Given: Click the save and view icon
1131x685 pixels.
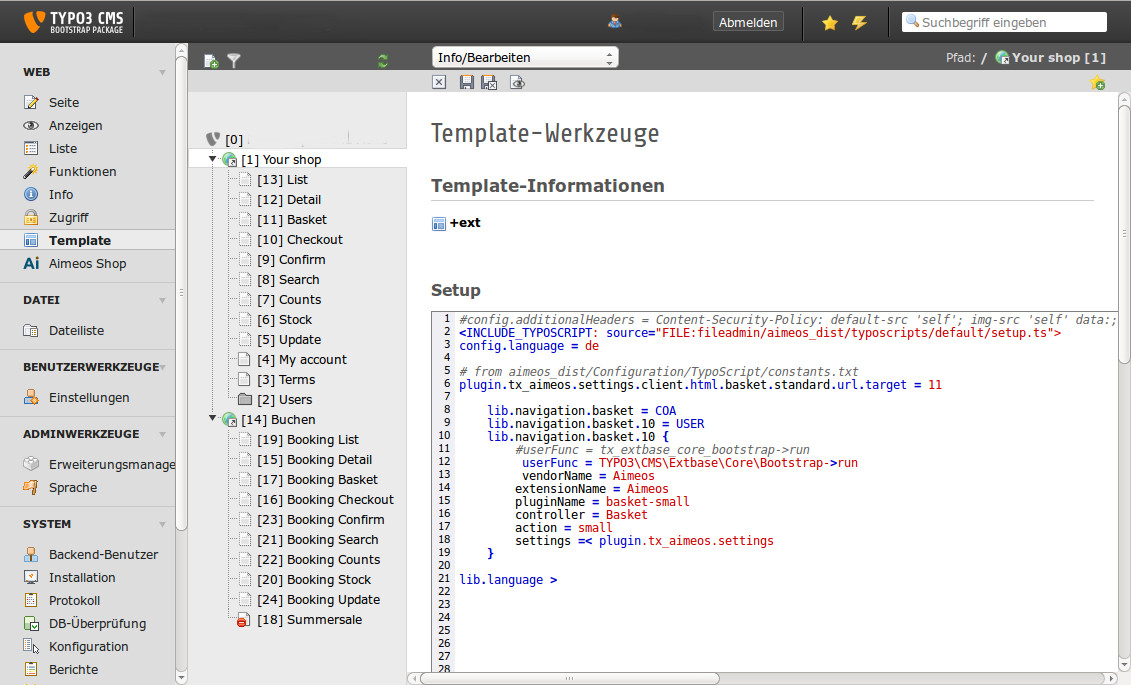Looking at the screenshot, I should point(517,83).
